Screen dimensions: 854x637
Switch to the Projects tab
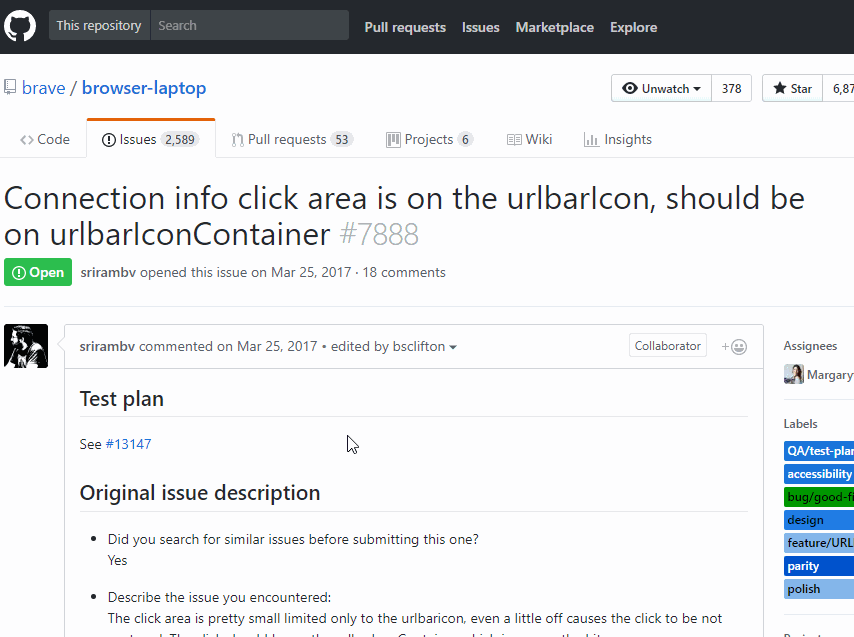429,140
